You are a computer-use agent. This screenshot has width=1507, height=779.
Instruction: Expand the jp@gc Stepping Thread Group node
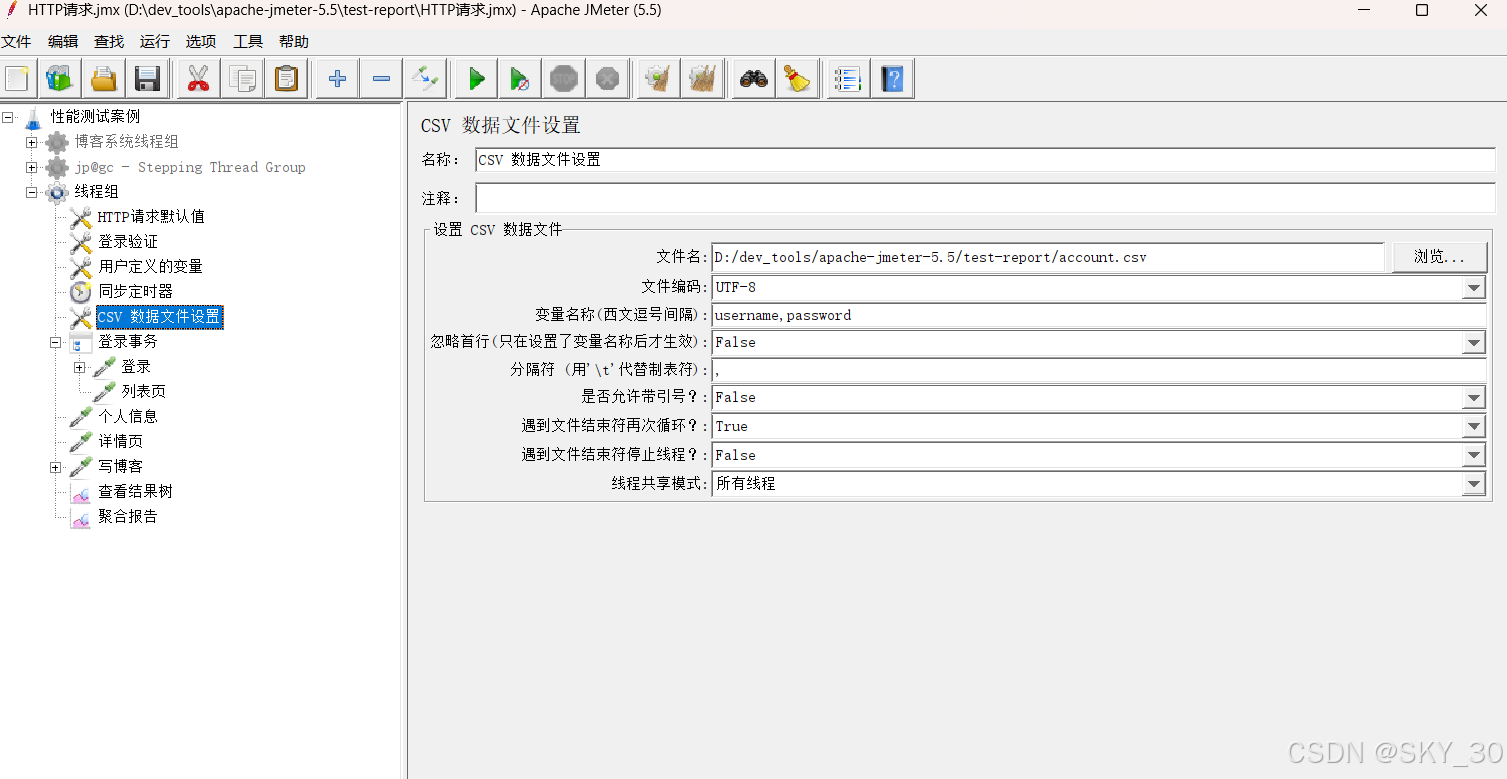(x=32, y=167)
